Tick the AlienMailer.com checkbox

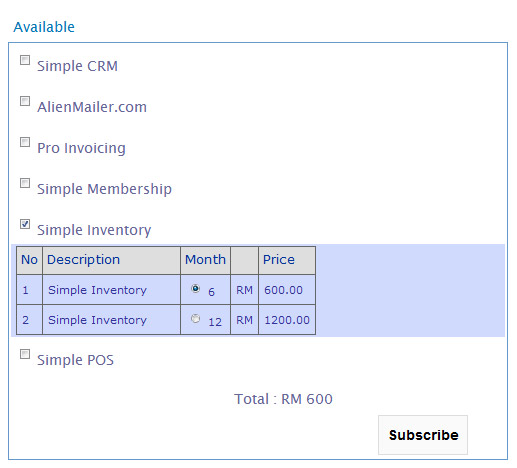pos(25,101)
